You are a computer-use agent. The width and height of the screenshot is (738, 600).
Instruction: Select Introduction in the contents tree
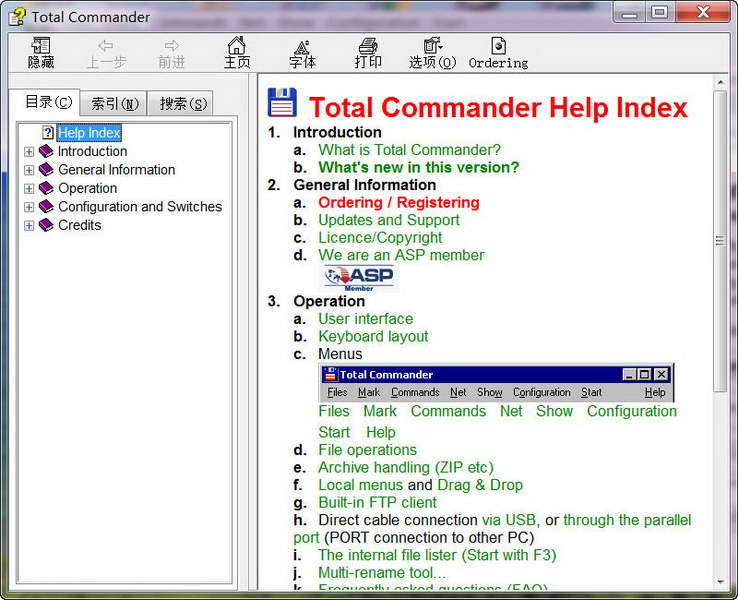92,151
